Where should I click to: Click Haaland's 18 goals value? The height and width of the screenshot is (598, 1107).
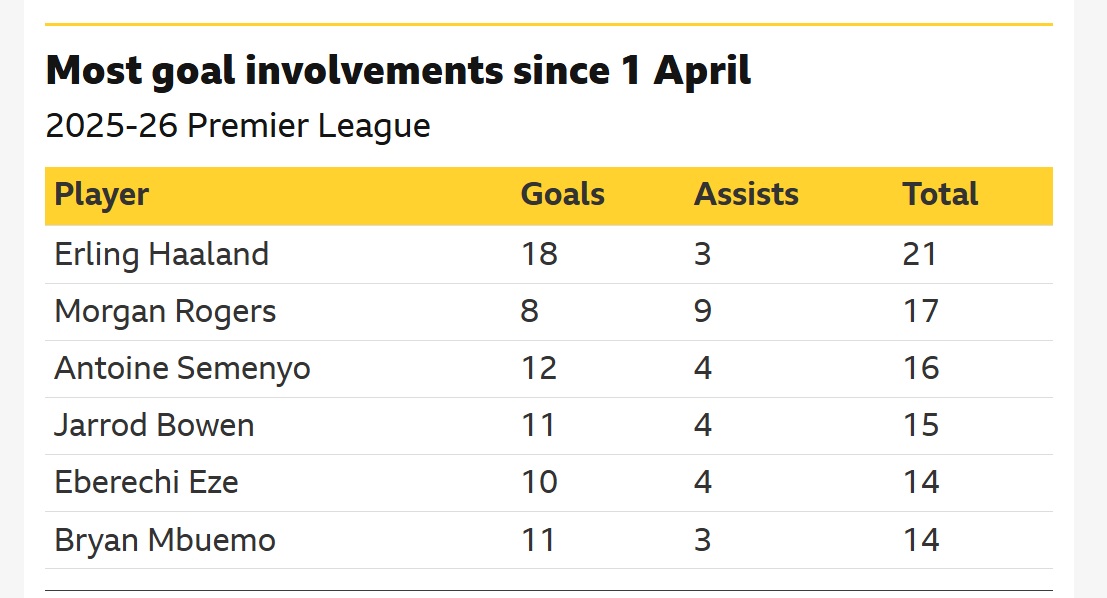[539, 254]
